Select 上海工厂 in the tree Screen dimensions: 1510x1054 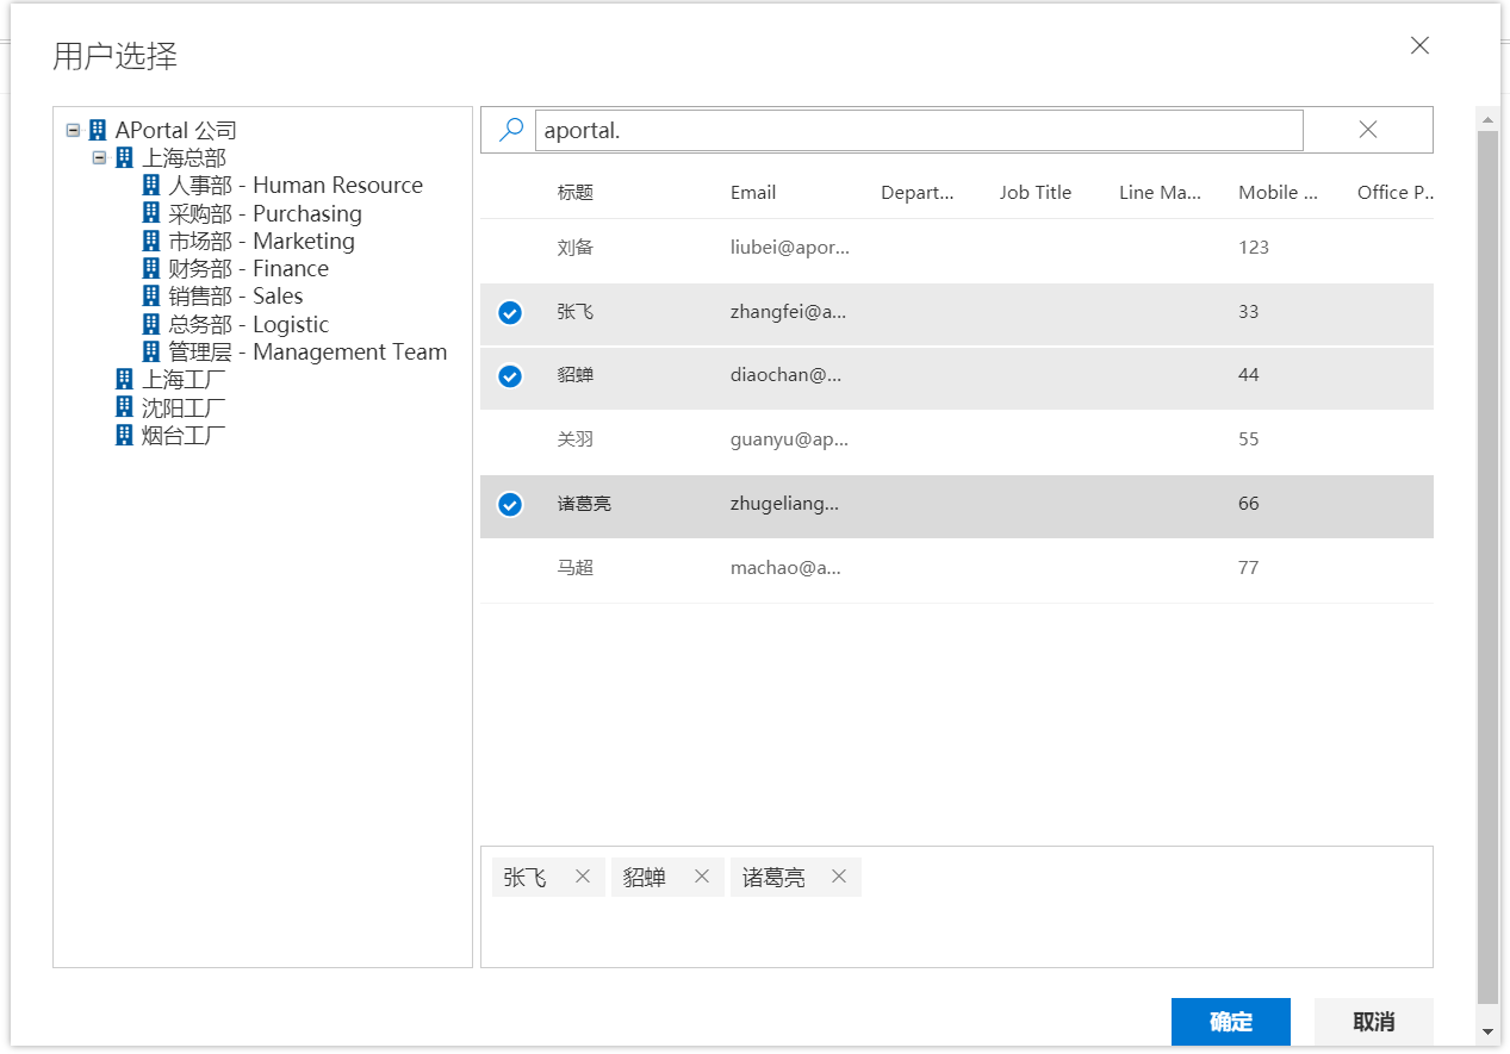183,379
